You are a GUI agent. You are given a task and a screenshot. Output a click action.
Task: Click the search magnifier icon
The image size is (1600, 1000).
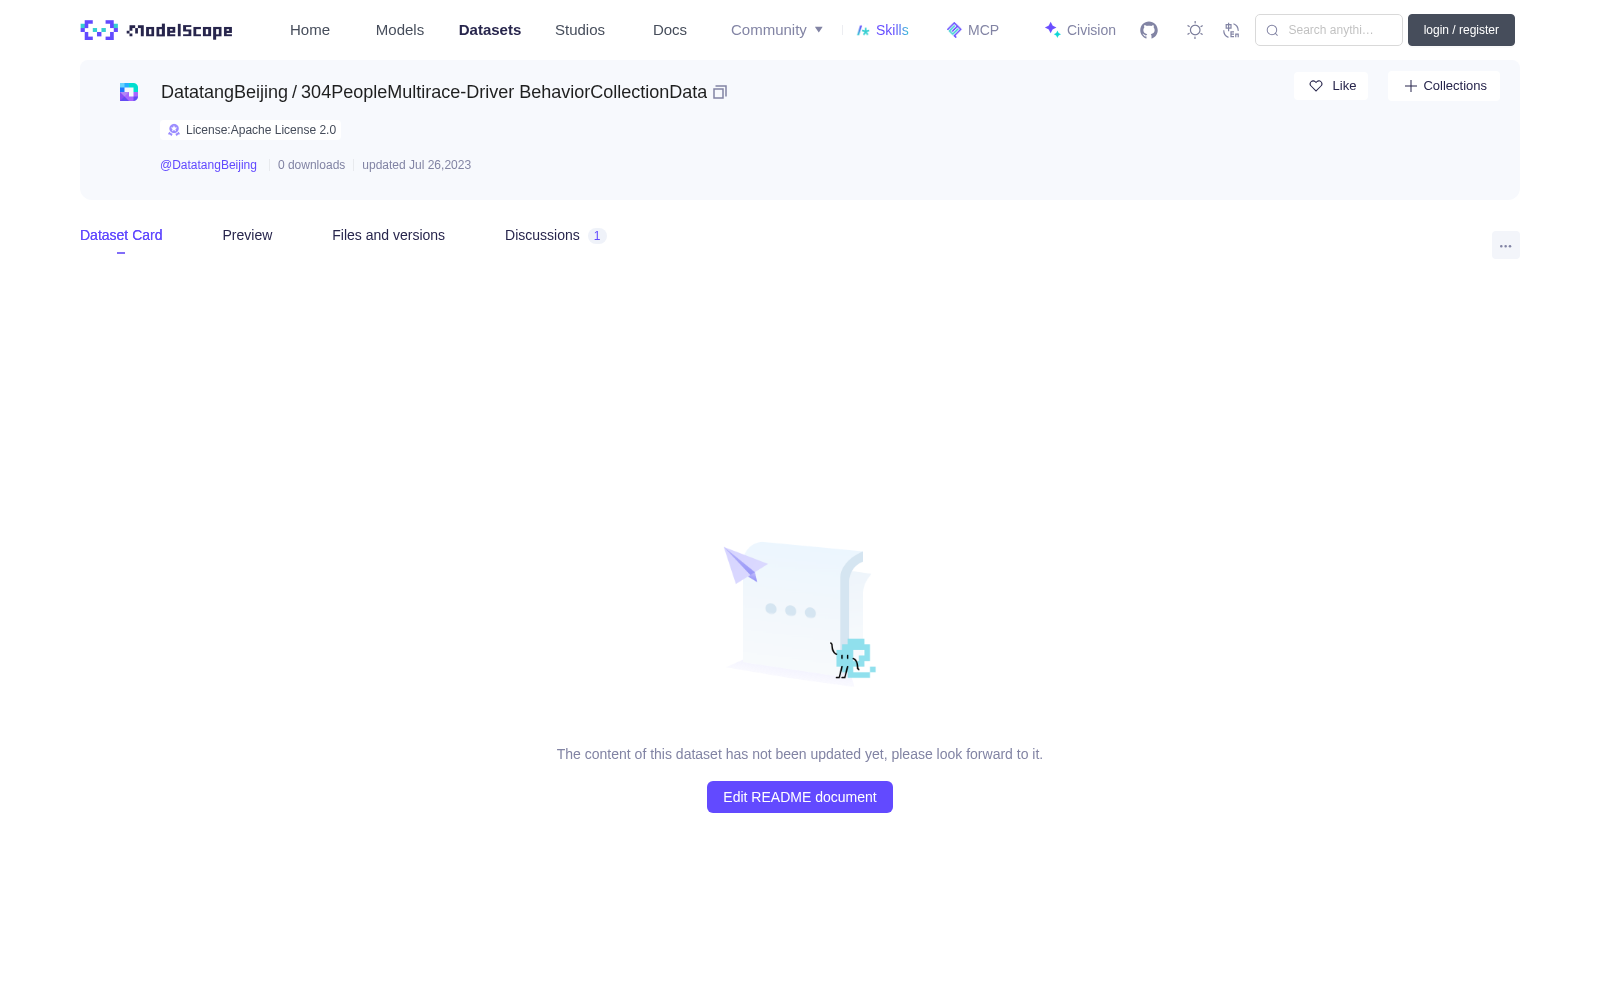(1272, 30)
